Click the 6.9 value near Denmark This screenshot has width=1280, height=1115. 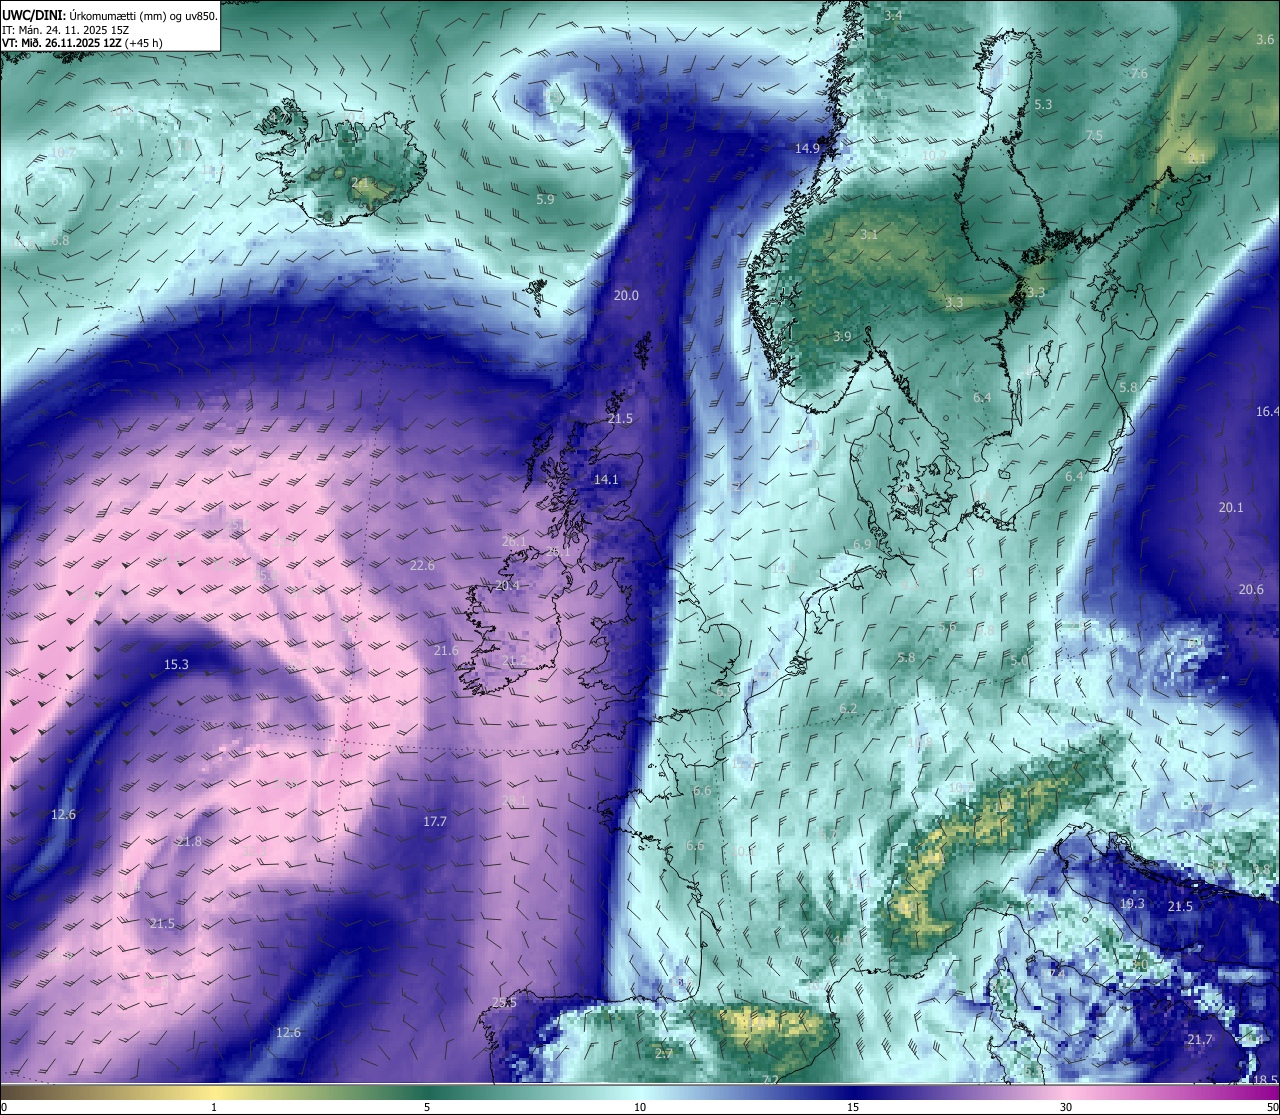862,544
